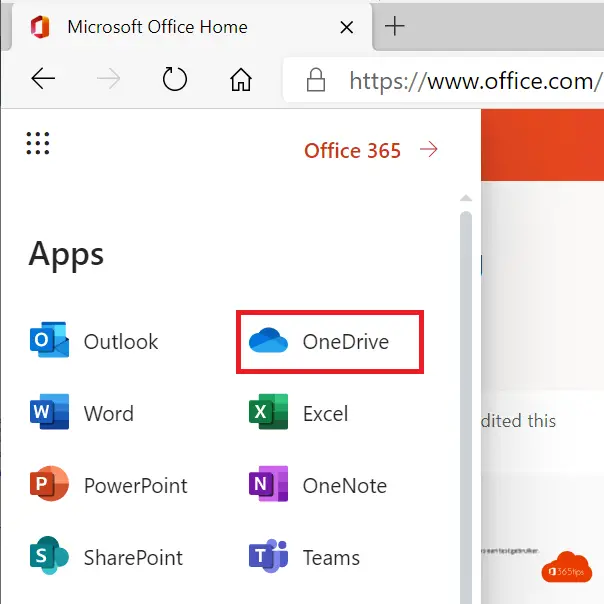The height and width of the screenshot is (604, 604).
Task: Open the Word app icon
Action: (49, 411)
